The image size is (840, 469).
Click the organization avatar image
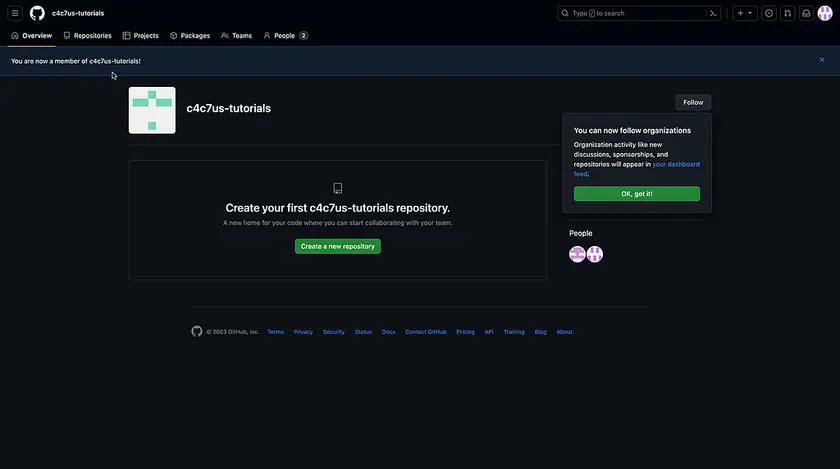[152, 110]
